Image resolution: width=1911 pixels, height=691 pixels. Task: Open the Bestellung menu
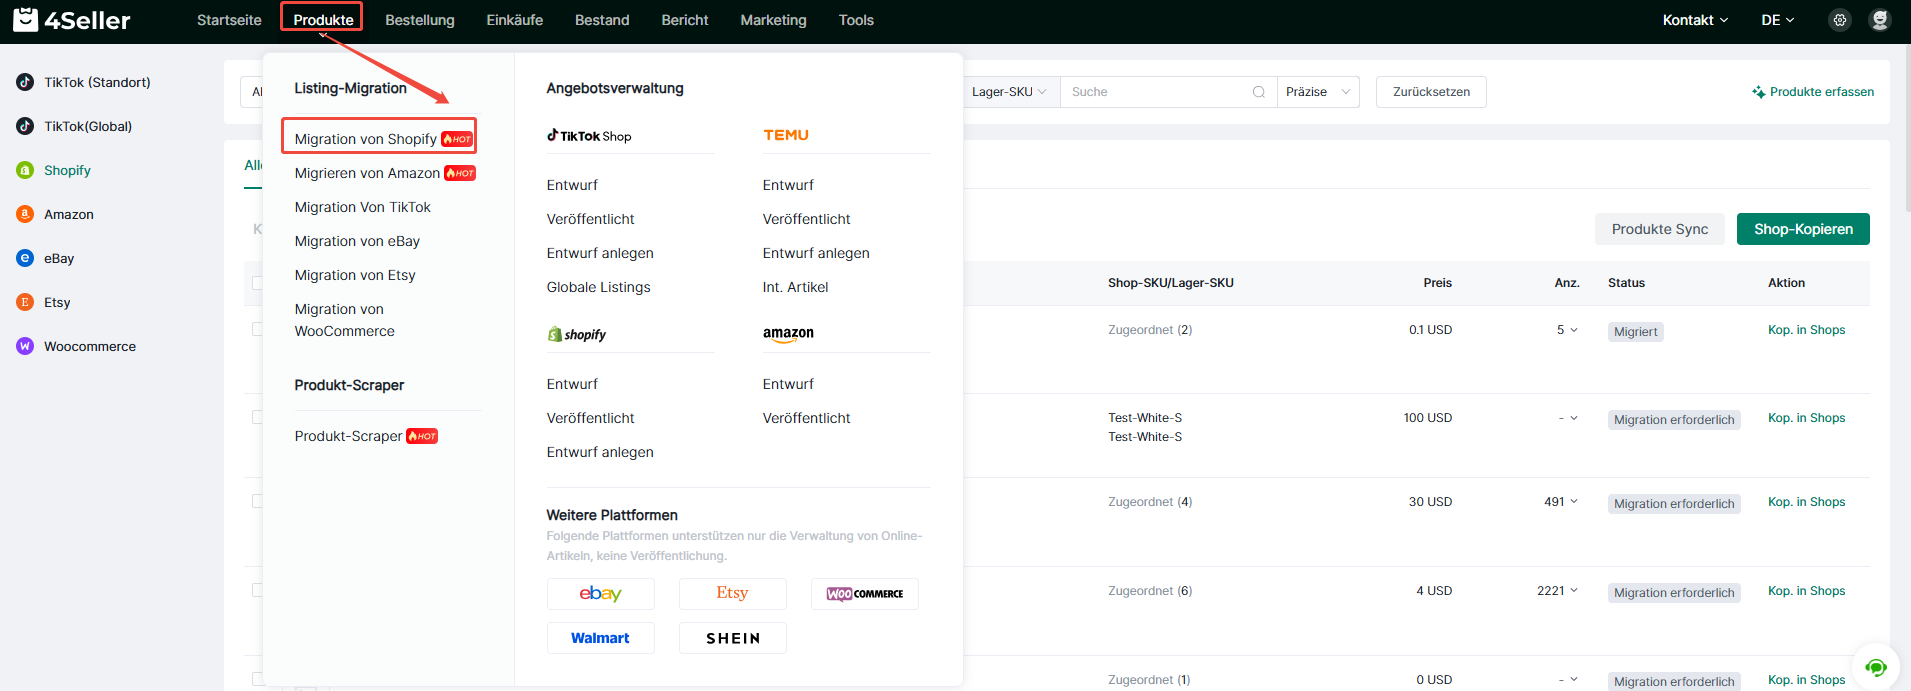pyautogui.click(x=420, y=20)
